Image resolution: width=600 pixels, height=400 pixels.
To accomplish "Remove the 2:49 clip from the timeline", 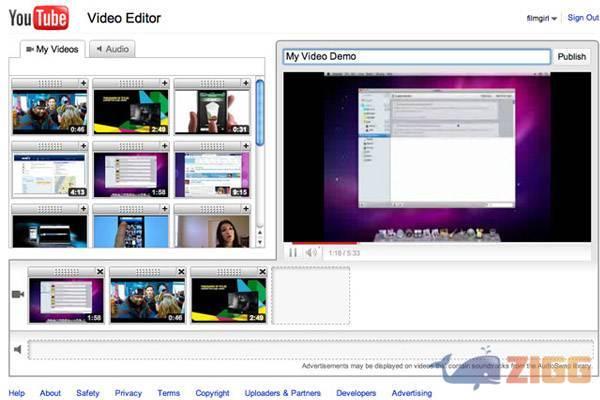I will [262, 271].
